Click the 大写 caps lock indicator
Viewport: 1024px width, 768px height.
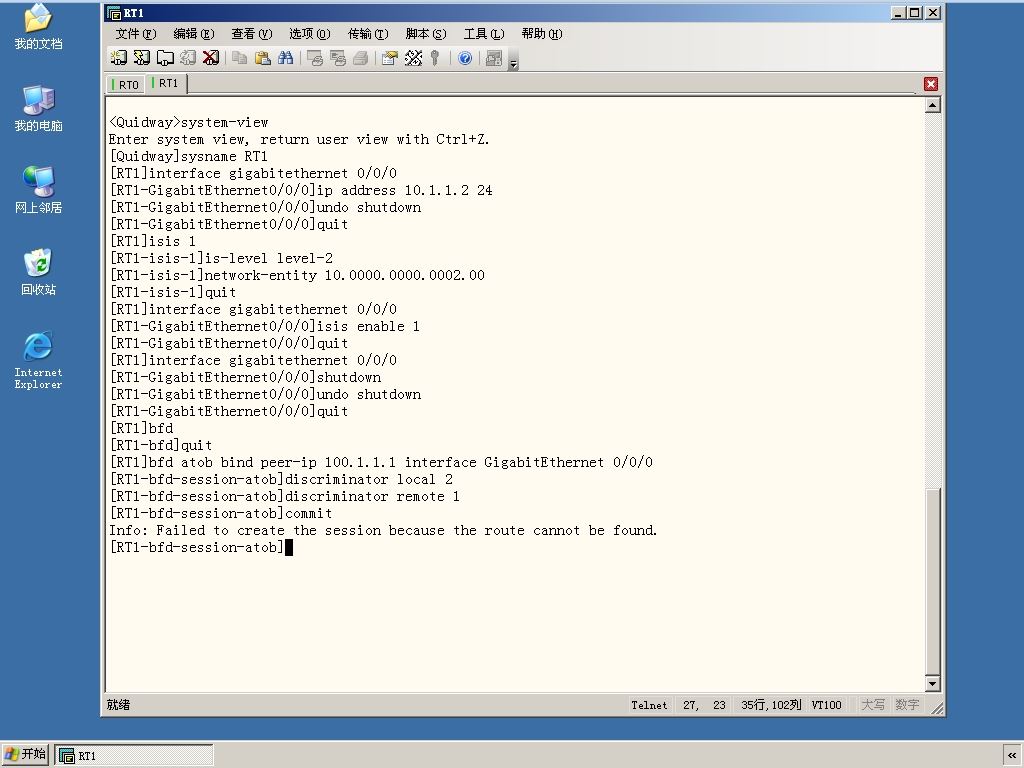pos(872,705)
